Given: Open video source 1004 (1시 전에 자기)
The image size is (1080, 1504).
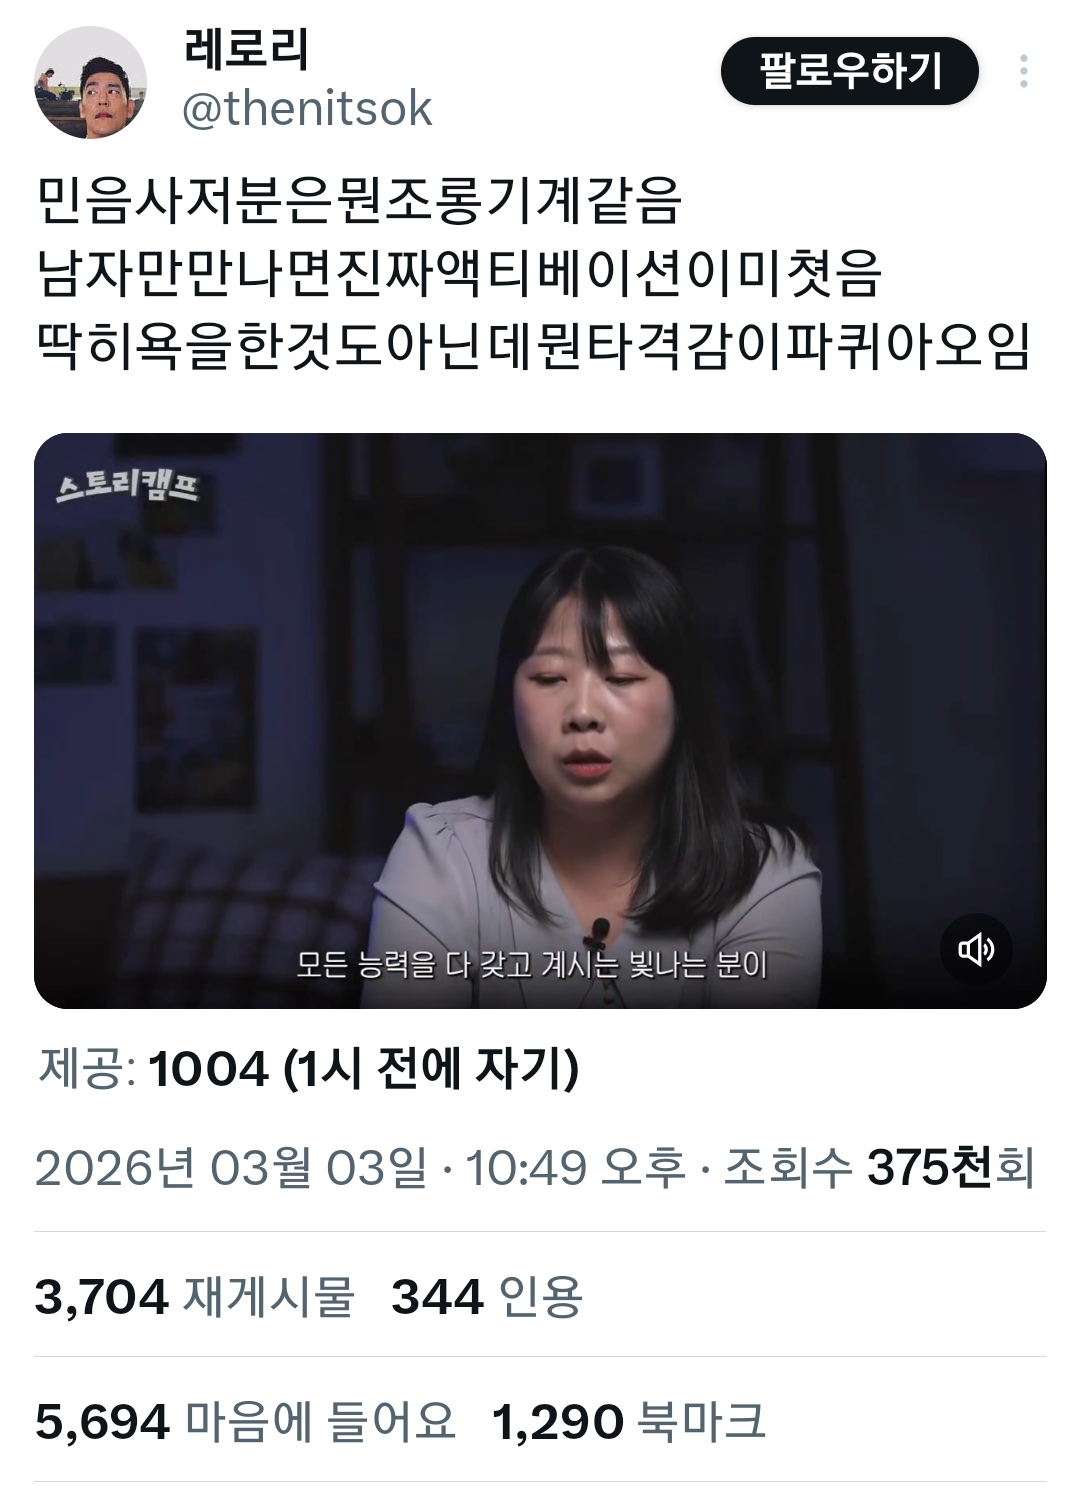Looking at the screenshot, I should click(364, 1069).
